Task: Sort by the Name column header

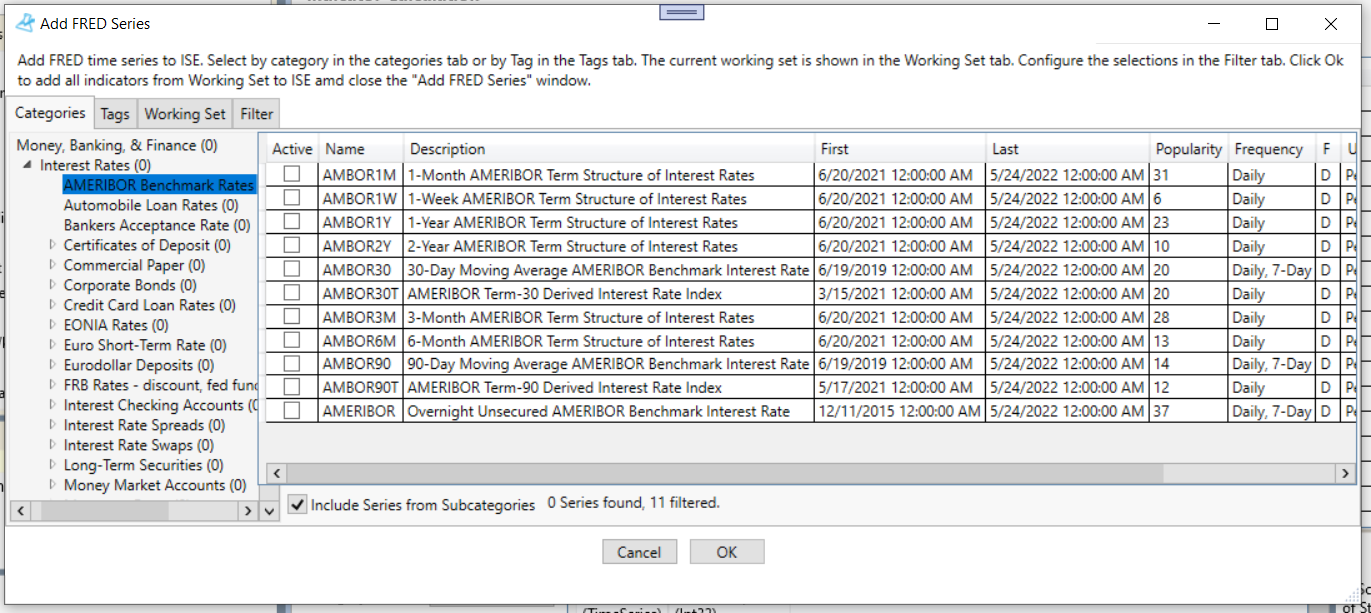Action: click(361, 149)
